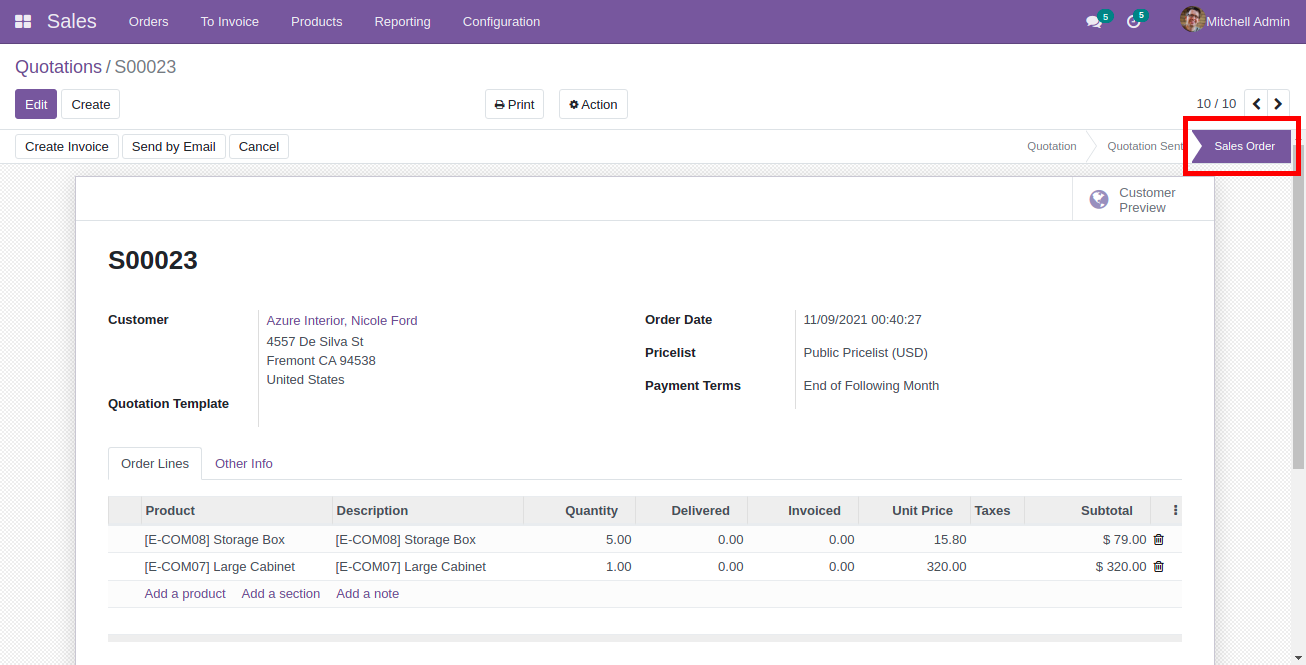1306x665 pixels.
Task: Click Add a product link
Action: tap(185, 594)
